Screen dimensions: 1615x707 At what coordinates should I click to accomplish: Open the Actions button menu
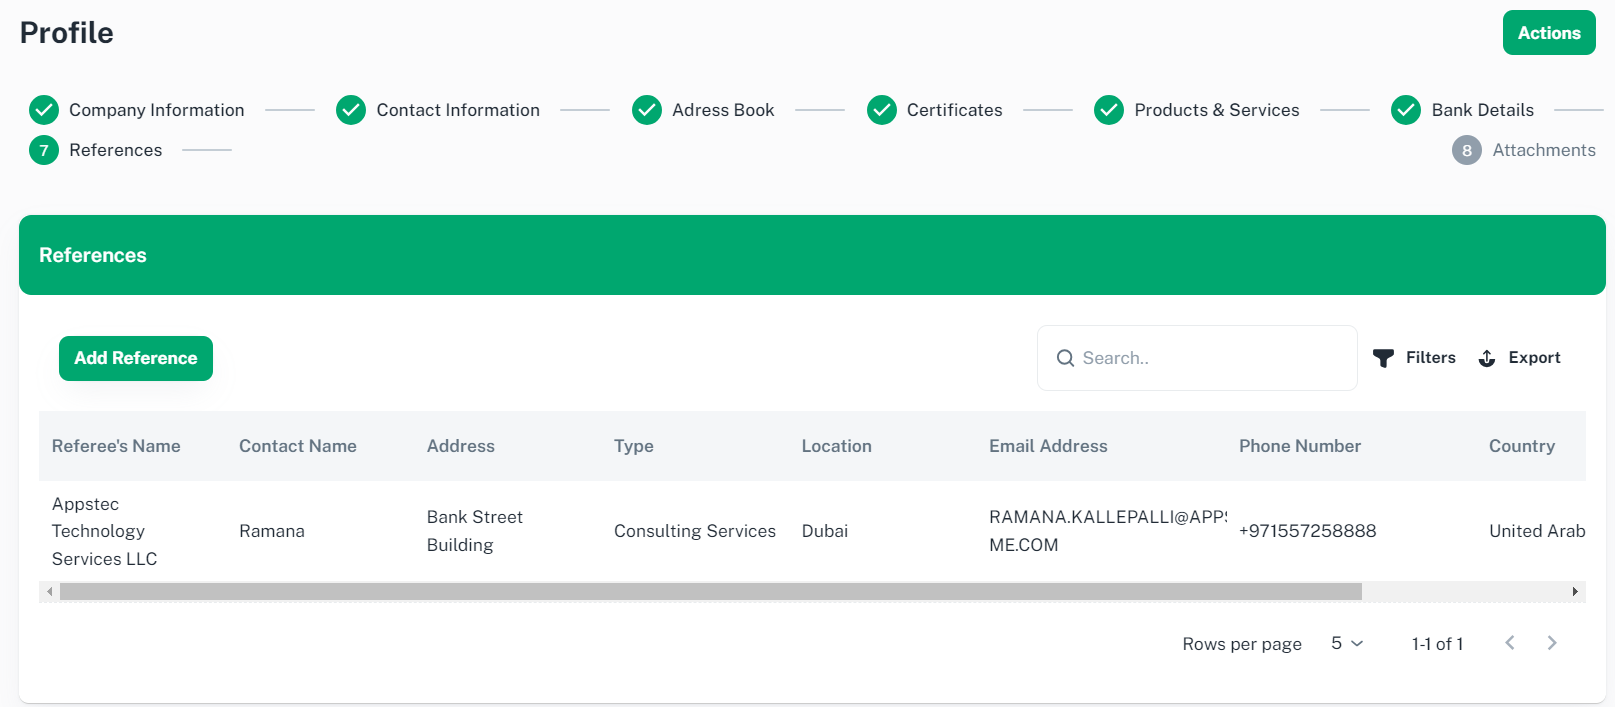[x=1548, y=33]
